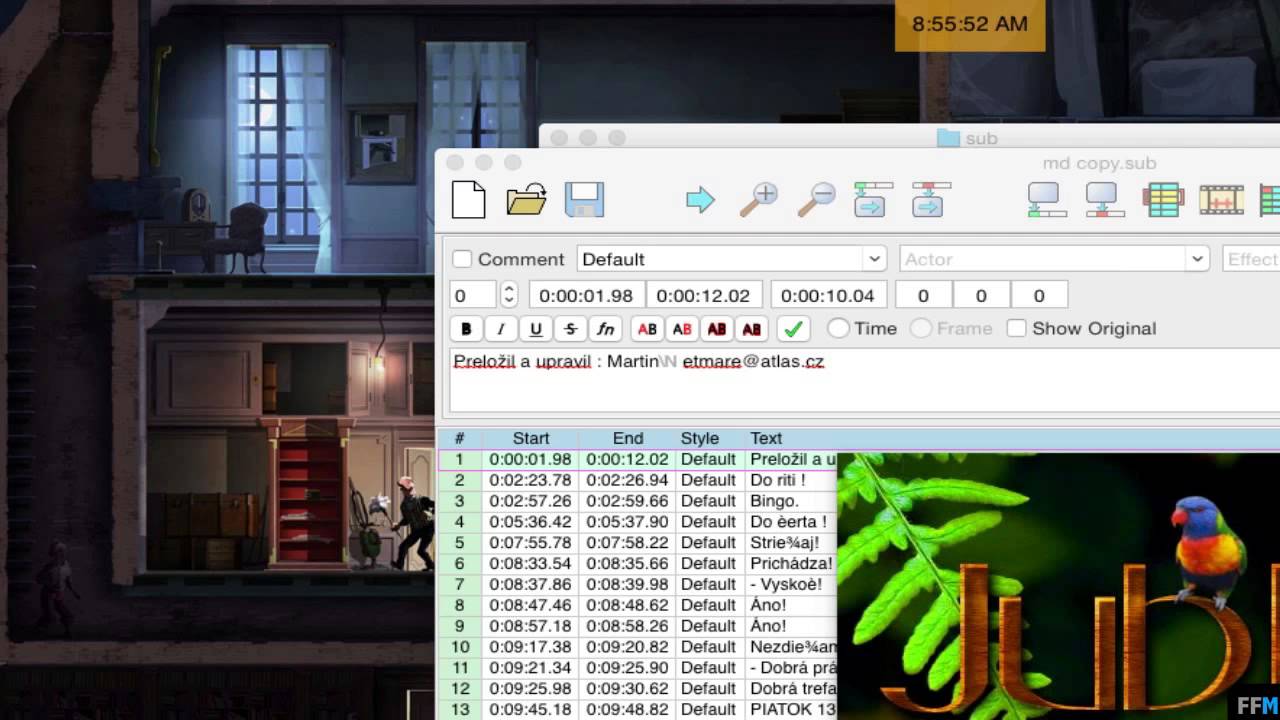Snap to scene filmstrip icon
This screenshot has width=1280, height=720.
pyautogui.click(x=1221, y=200)
